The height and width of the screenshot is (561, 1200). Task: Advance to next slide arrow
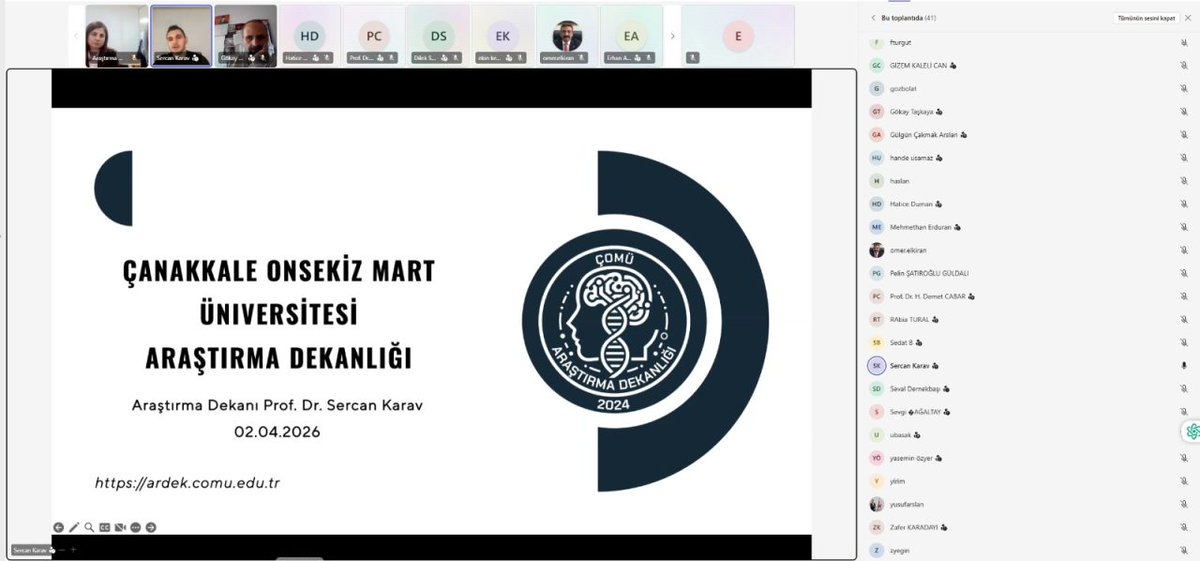151,527
